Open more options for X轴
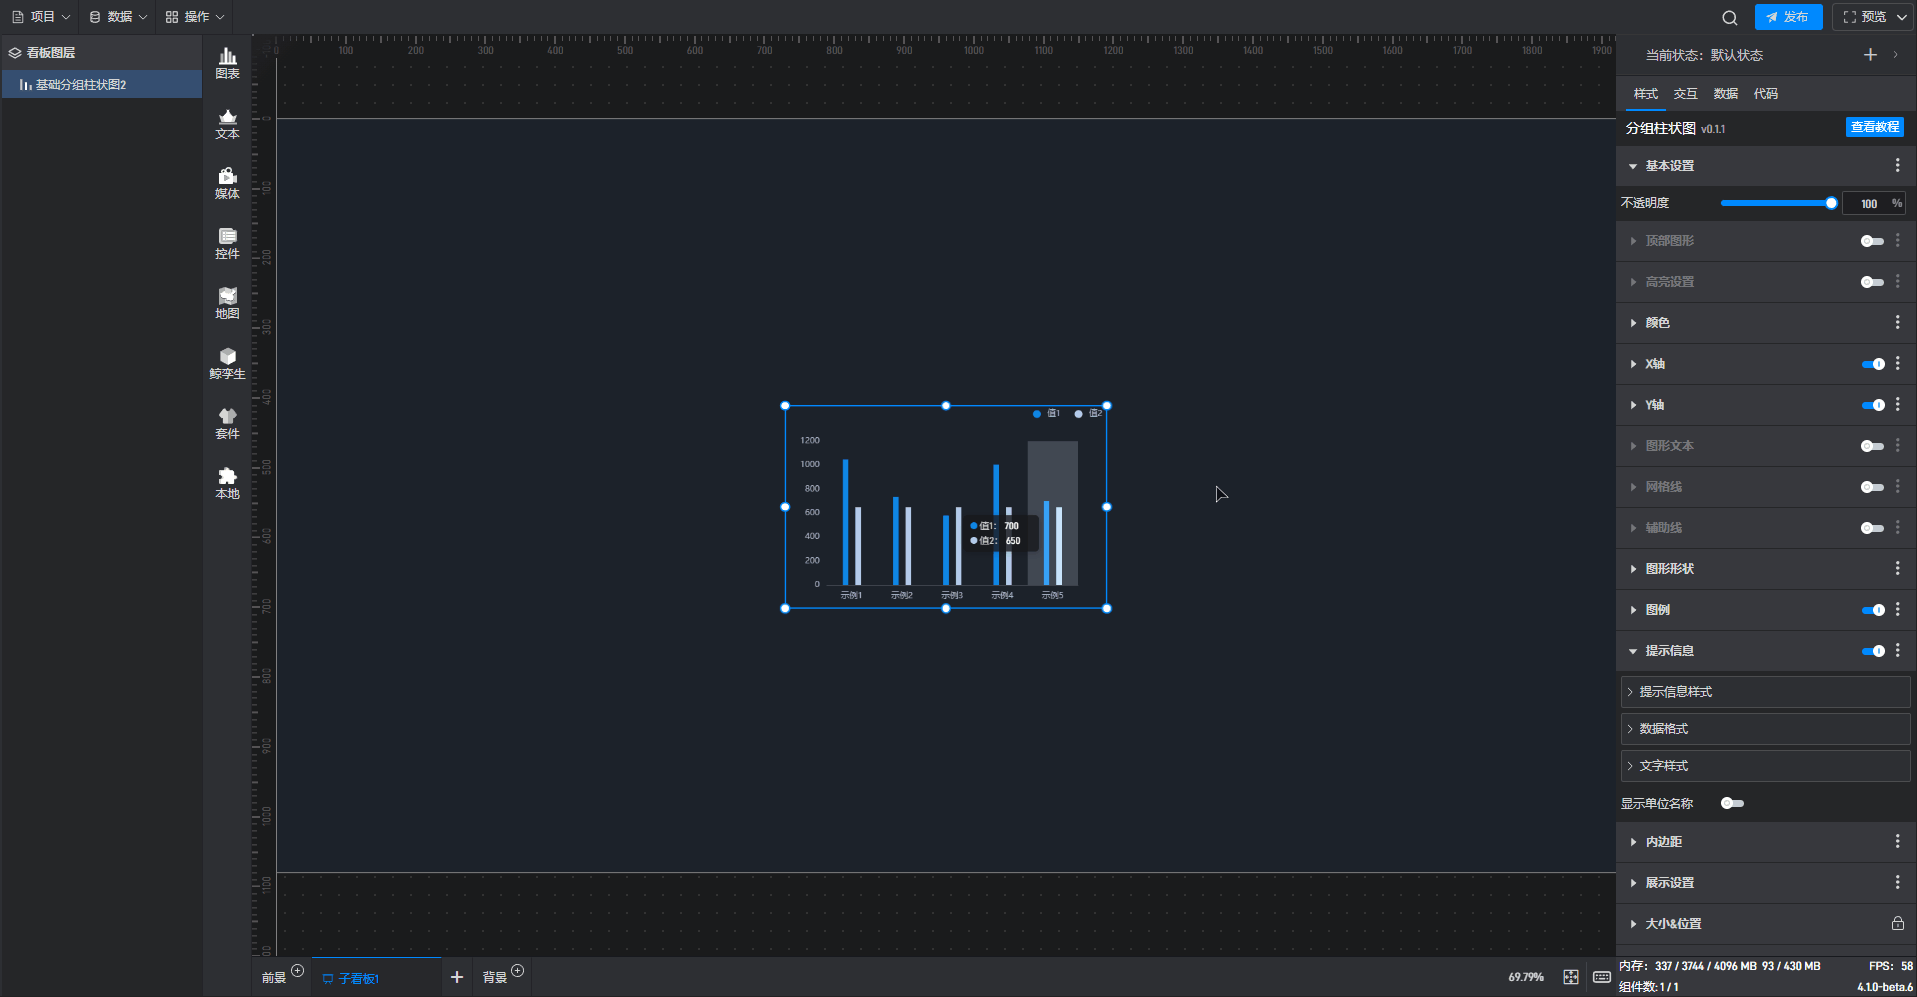Viewport: 1917px width, 997px height. tap(1897, 363)
